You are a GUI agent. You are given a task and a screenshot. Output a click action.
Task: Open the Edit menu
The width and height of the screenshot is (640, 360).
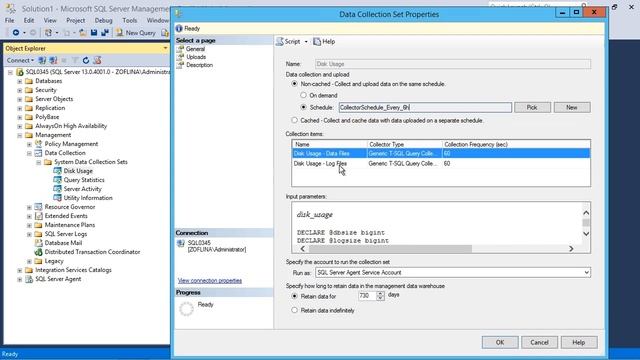coord(29,20)
